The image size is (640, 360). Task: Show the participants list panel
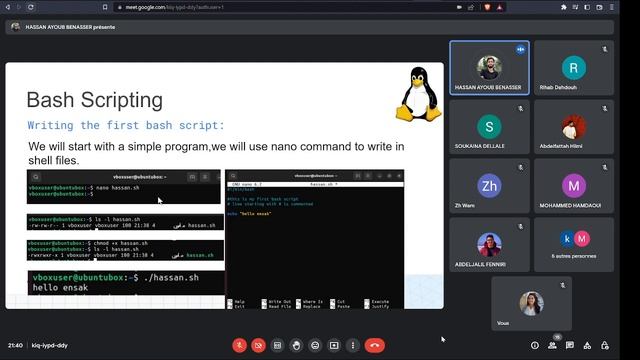[x=552, y=345]
